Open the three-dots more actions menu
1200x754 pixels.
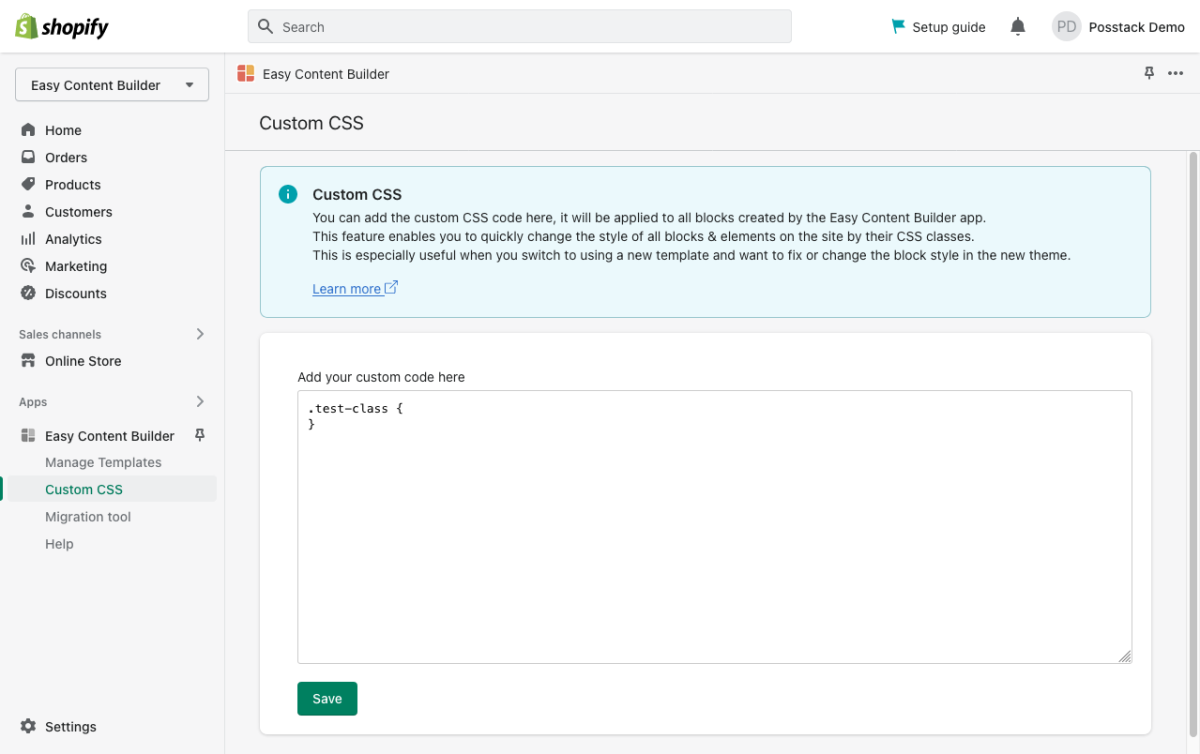pyautogui.click(x=1176, y=73)
